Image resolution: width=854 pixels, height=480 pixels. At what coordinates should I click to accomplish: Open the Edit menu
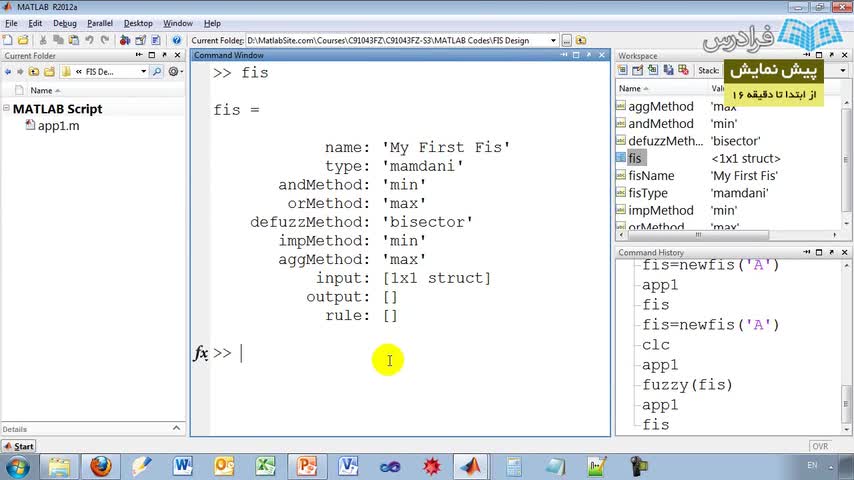click(x=35, y=23)
